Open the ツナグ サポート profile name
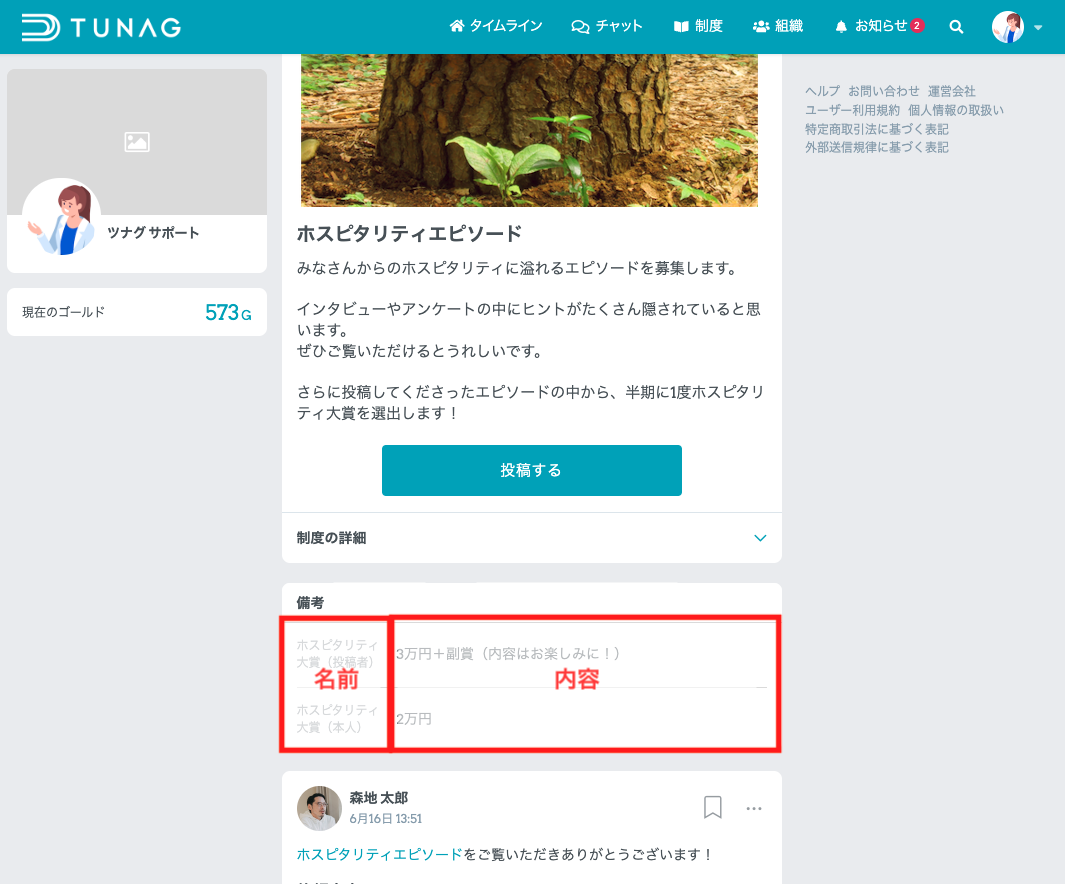The height and width of the screenshot is (884, 1065). tap(154, 233)
